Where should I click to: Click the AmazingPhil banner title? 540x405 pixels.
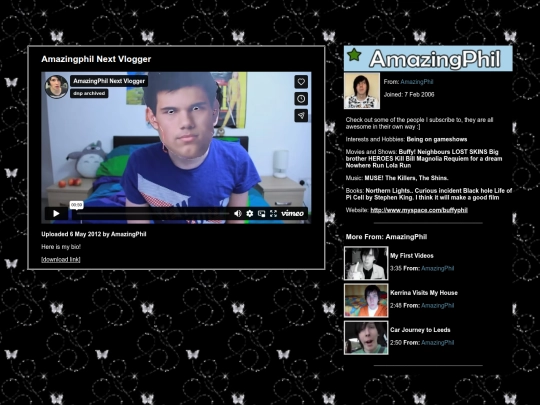[435, 59]
